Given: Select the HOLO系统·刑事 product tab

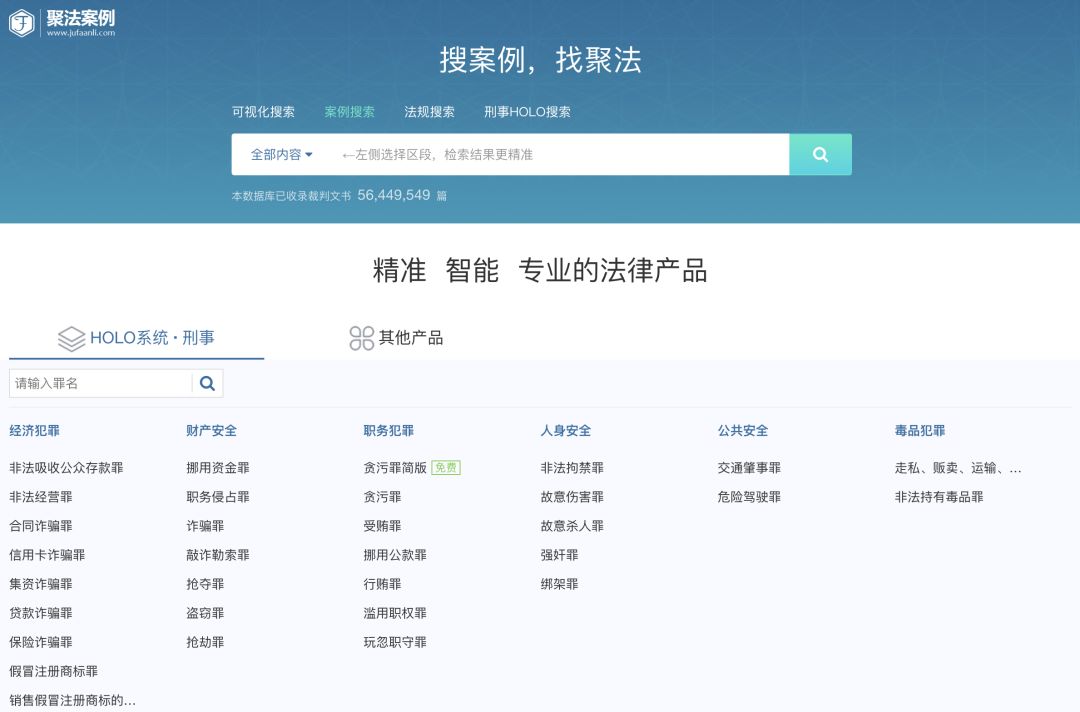Looking at the screenshot, I should tap(136, 338).
